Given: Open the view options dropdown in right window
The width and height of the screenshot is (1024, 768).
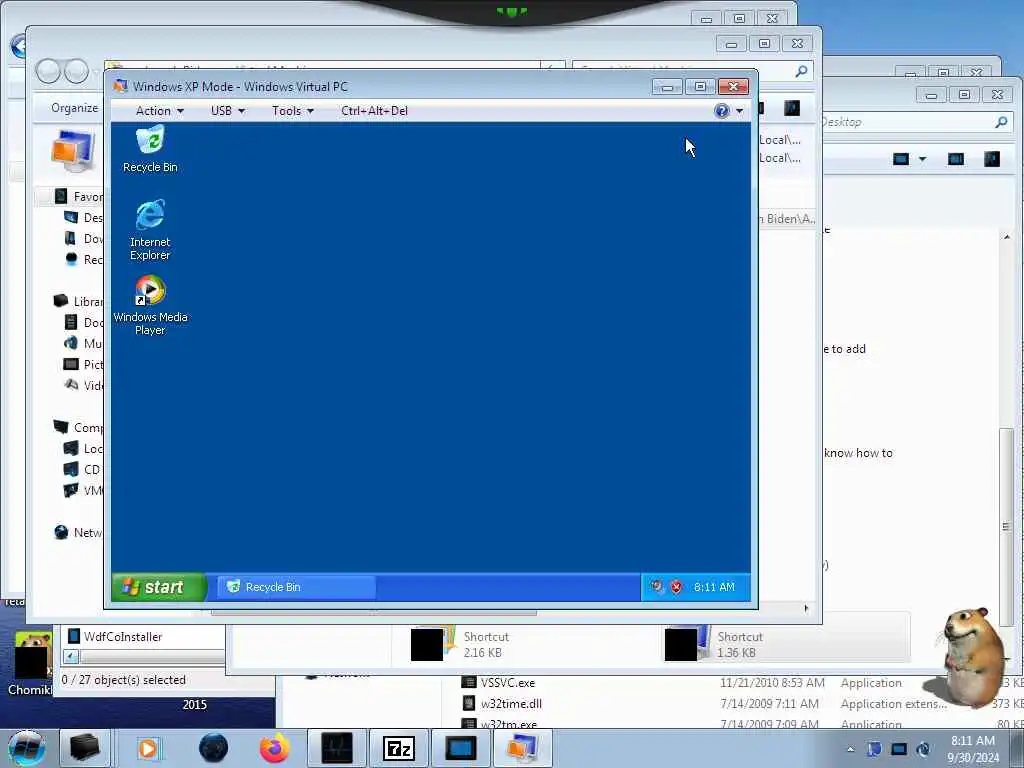Looking at the screenshot, I should click(x=922, y=159).
